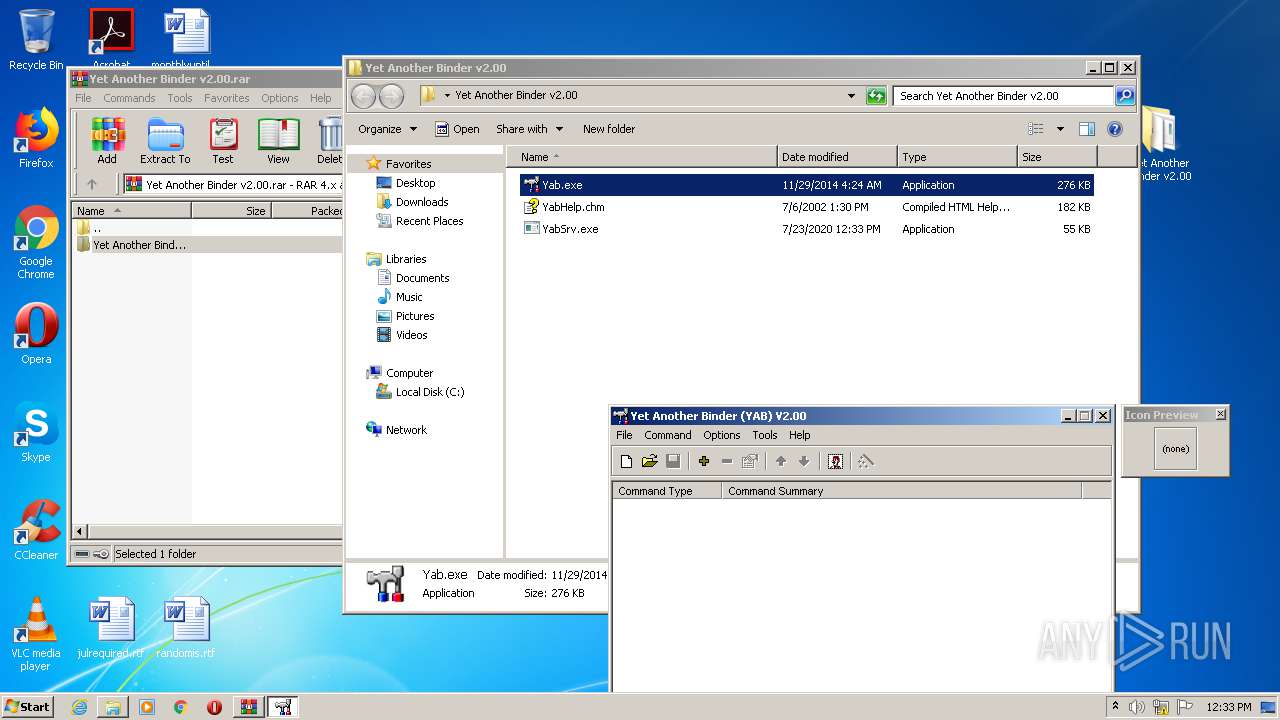The width and height of the screenshot is (1280, 720).
Task: Click Explorer search input field
Action: (1003, 96)
